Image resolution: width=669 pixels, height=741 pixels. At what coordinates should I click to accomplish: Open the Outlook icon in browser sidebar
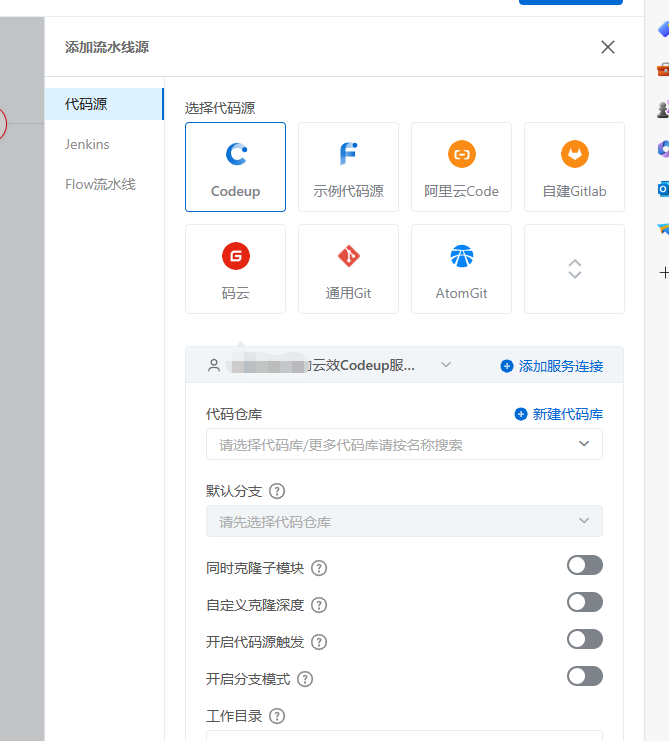point(663,190)
